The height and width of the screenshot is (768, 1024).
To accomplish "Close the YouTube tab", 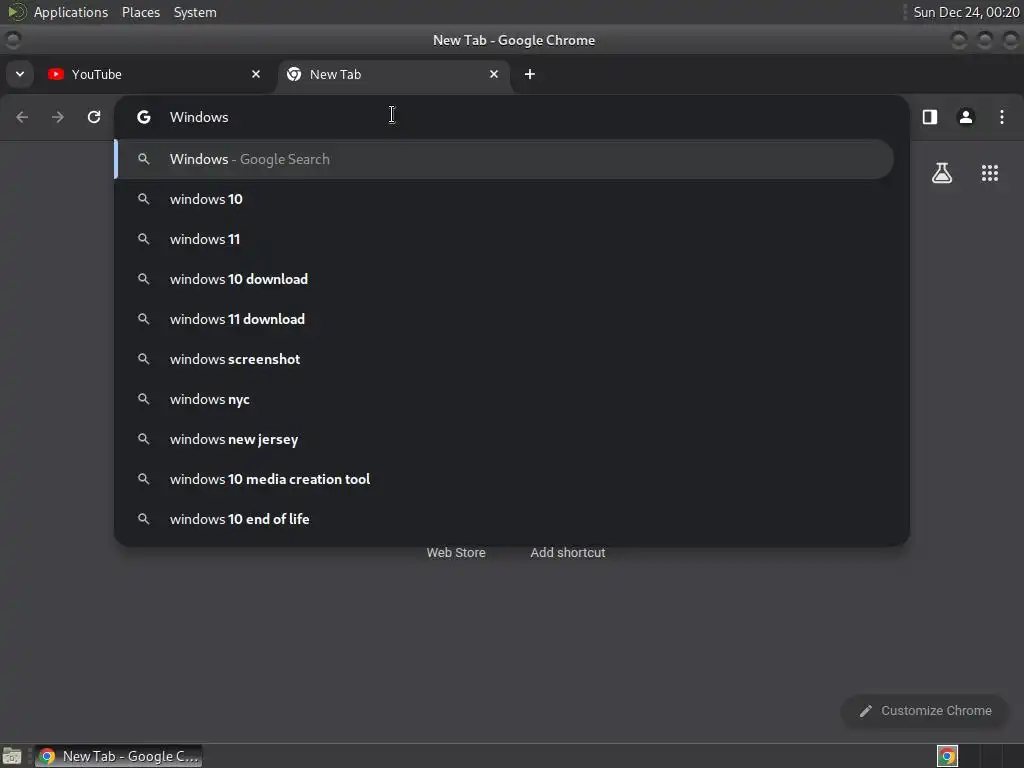I will (256, 74).
